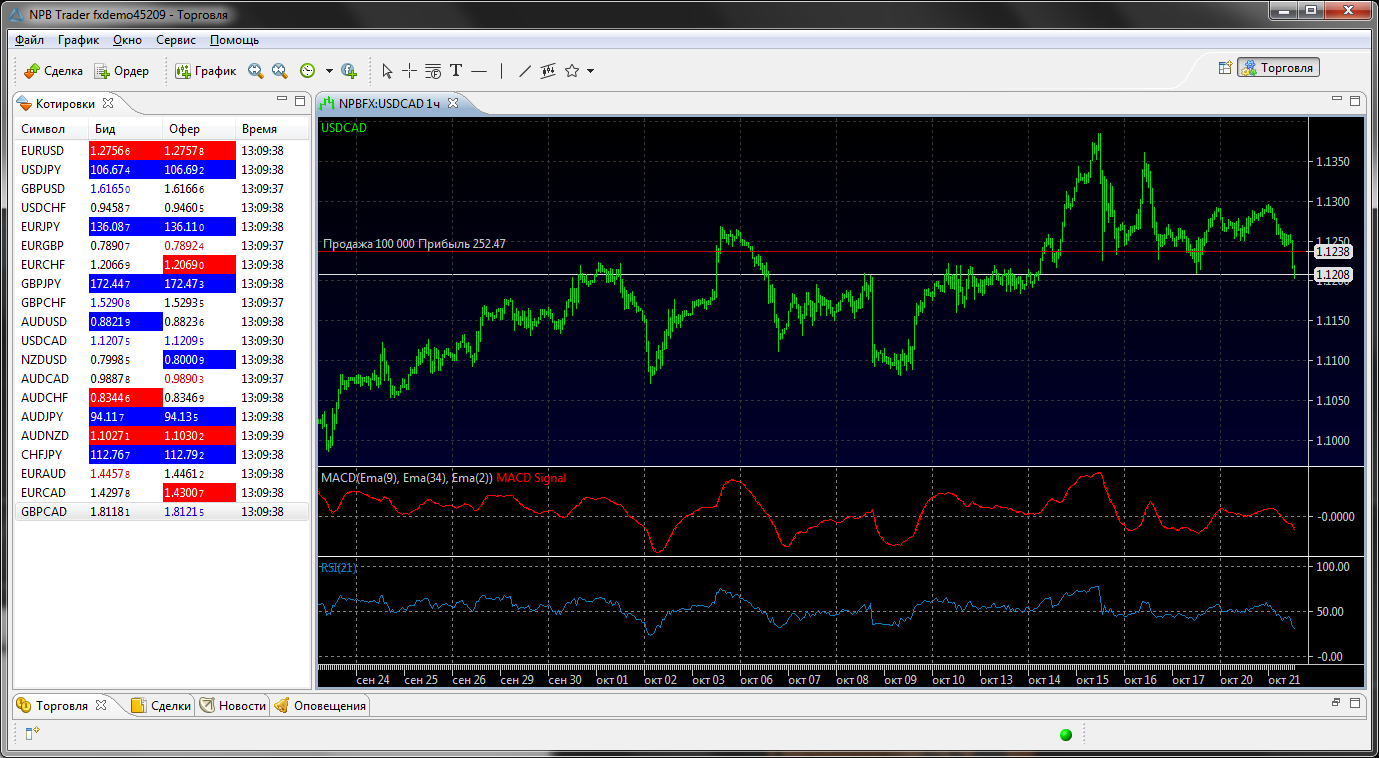Click the 1.1238 position price marker

(x=1332, y=253)
